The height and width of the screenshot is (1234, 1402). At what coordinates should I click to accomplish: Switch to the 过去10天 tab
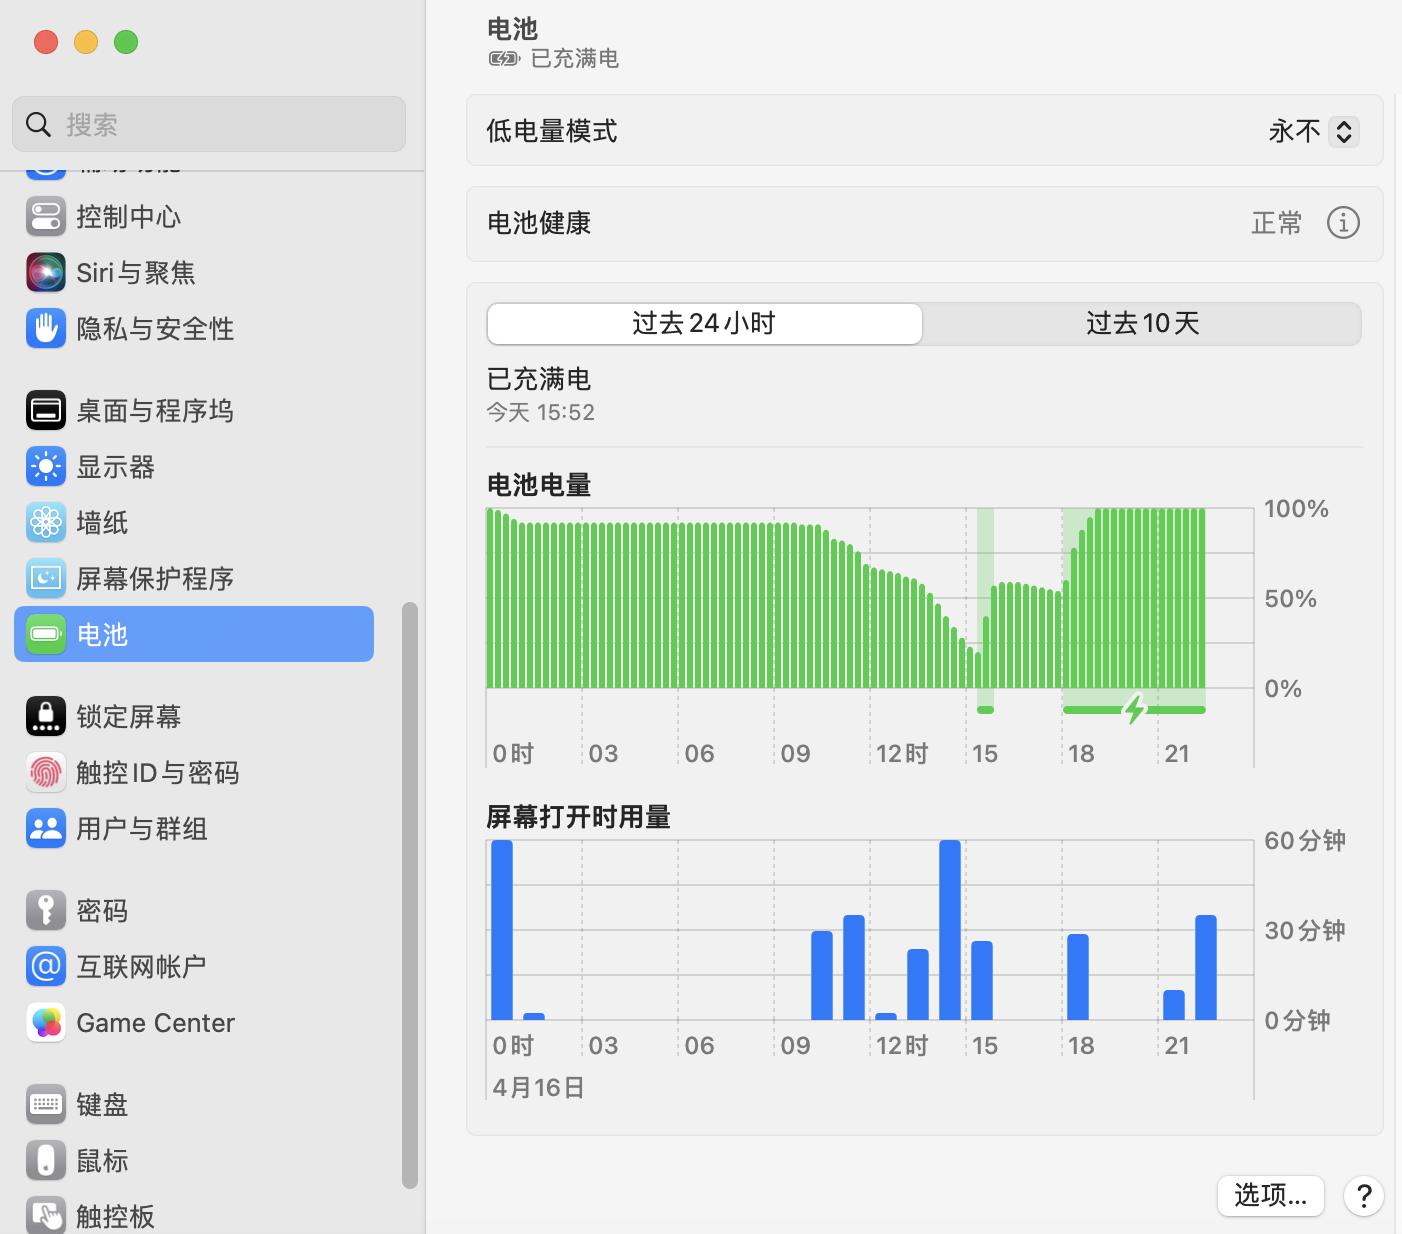(x=1141, y=323)
